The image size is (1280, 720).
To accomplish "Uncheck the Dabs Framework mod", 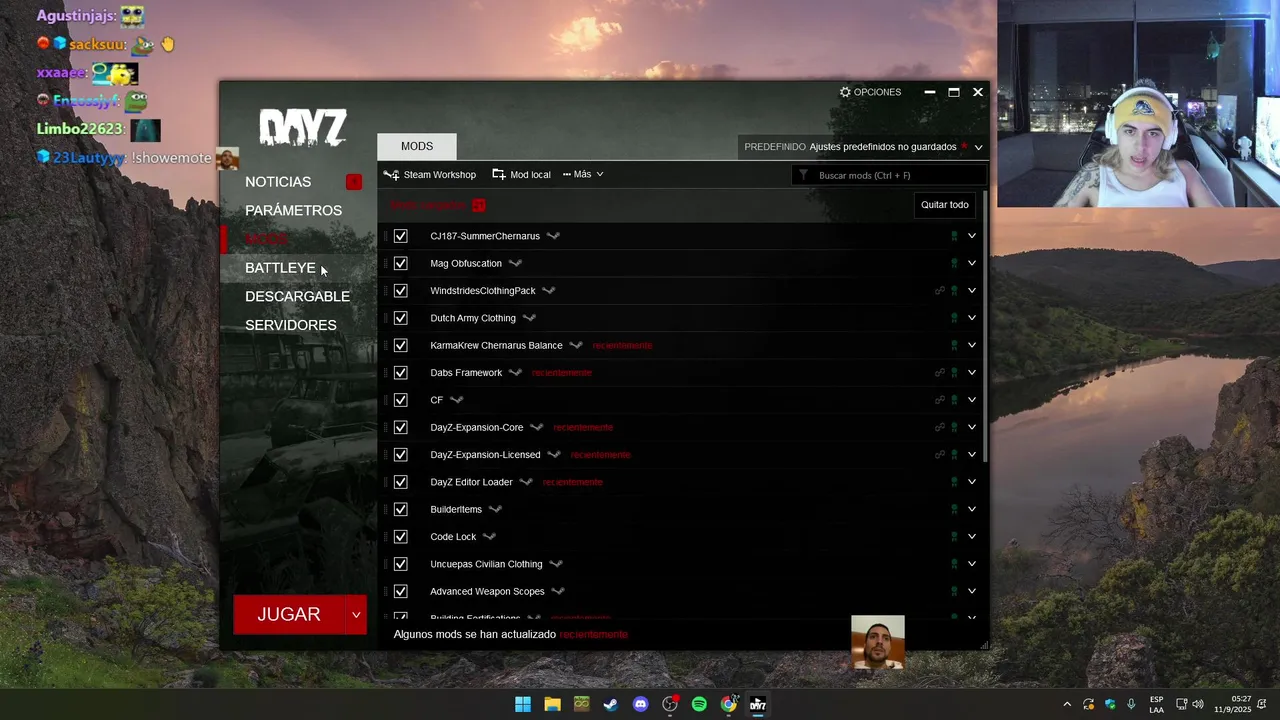I will tap(400, 373).
